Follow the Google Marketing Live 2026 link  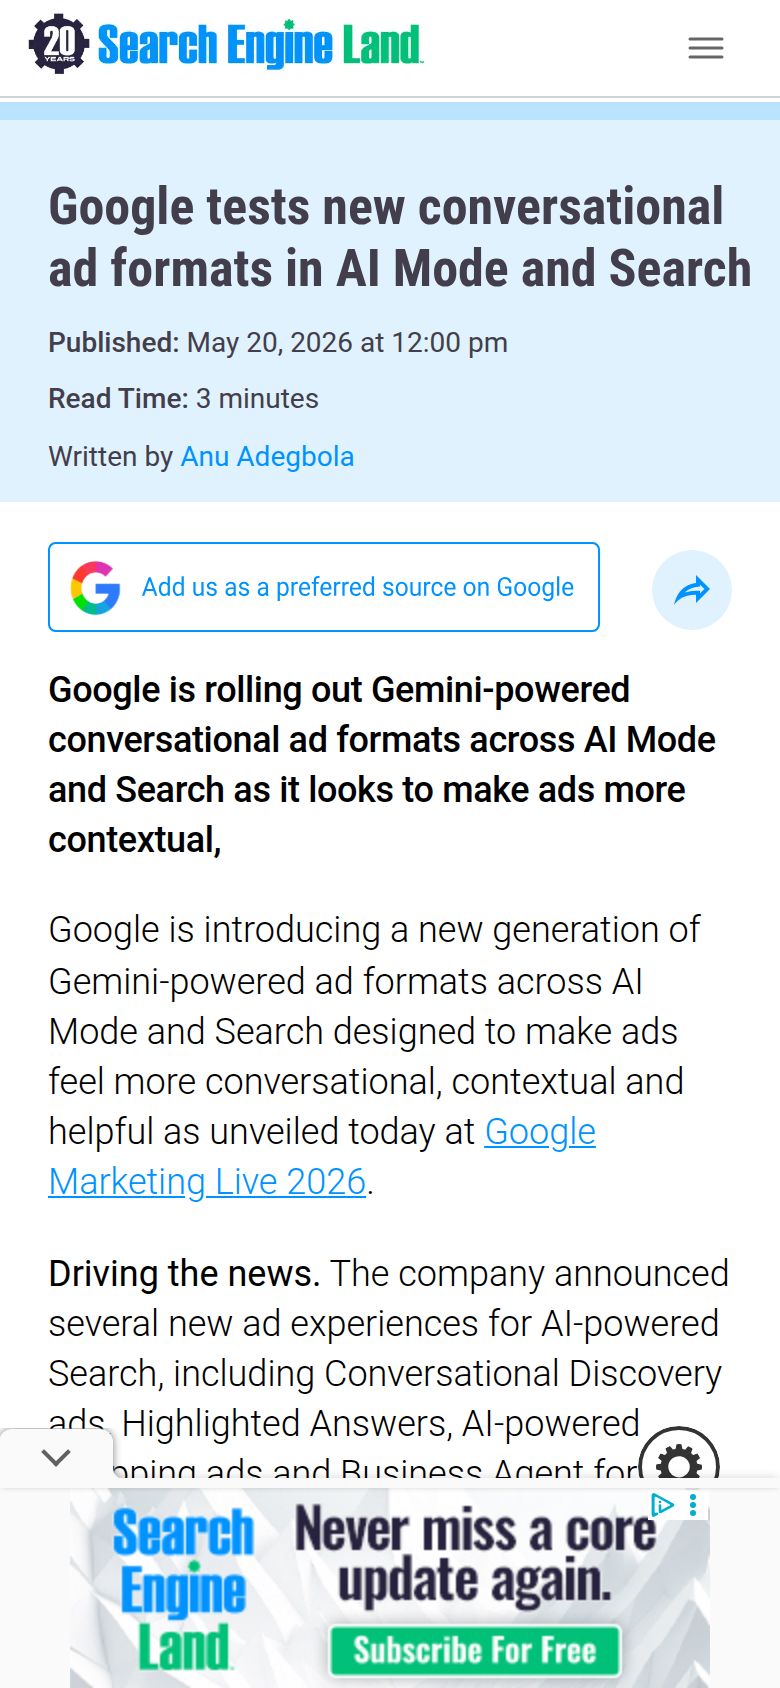322,1157
